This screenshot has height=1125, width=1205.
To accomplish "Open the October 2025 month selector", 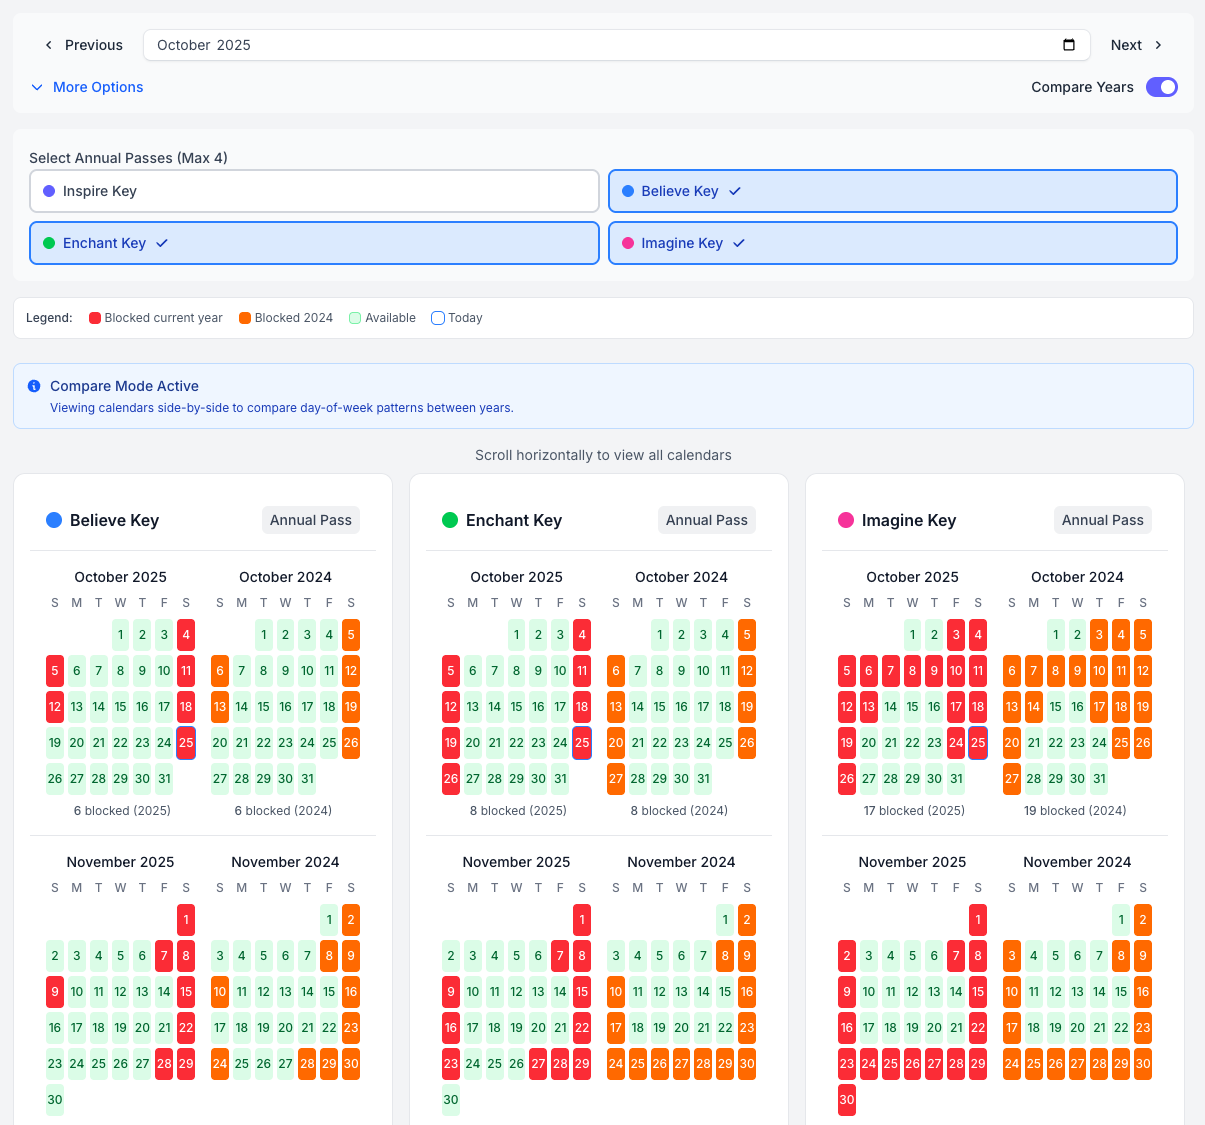I will pyautogui.click(x=600, y=45).
